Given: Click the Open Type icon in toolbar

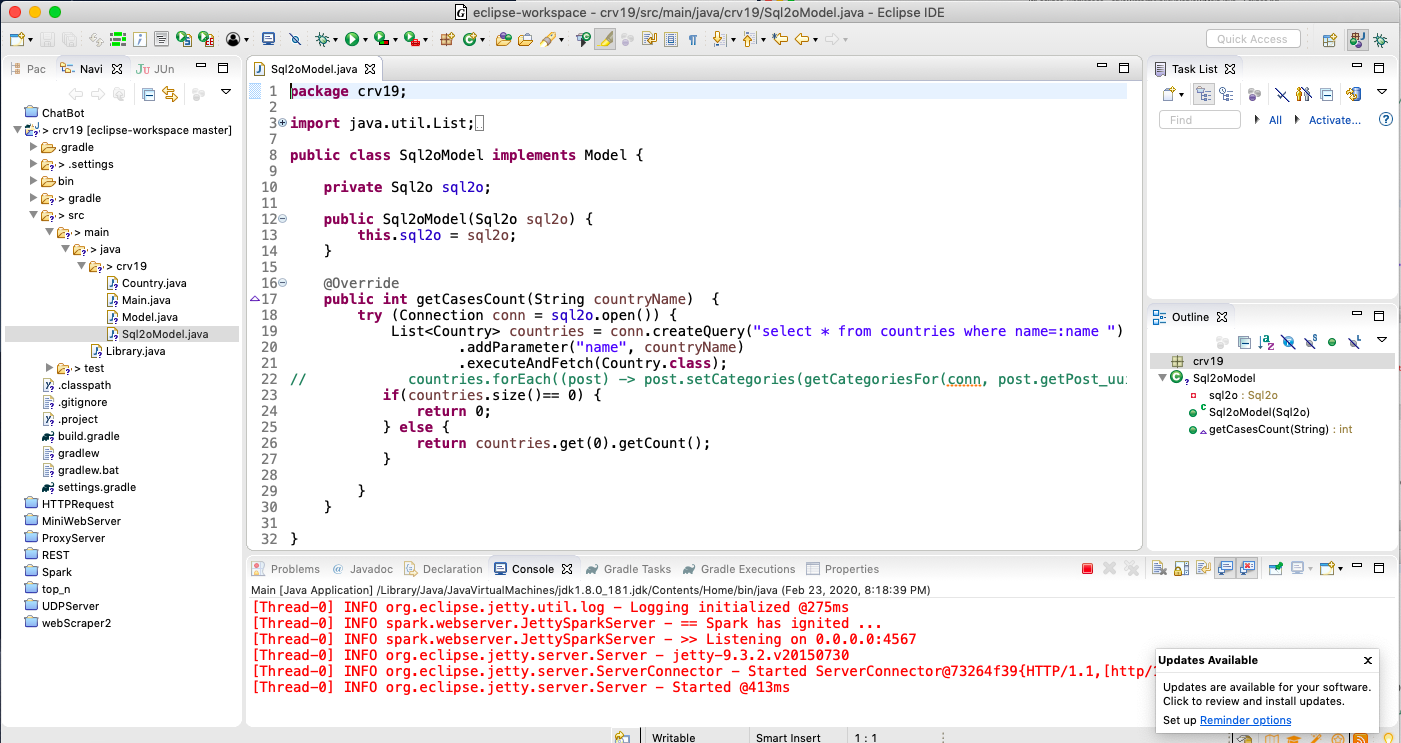Looking at the screenshot, I should [504, 39].
